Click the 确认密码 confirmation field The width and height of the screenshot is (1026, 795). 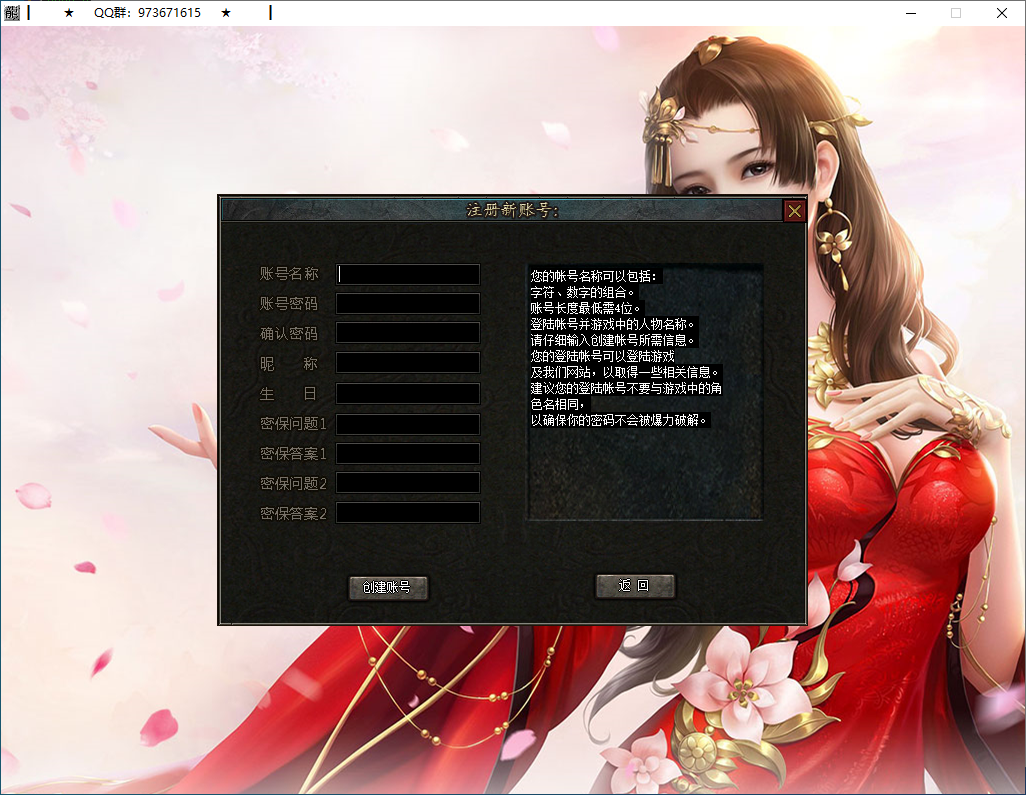407,333
